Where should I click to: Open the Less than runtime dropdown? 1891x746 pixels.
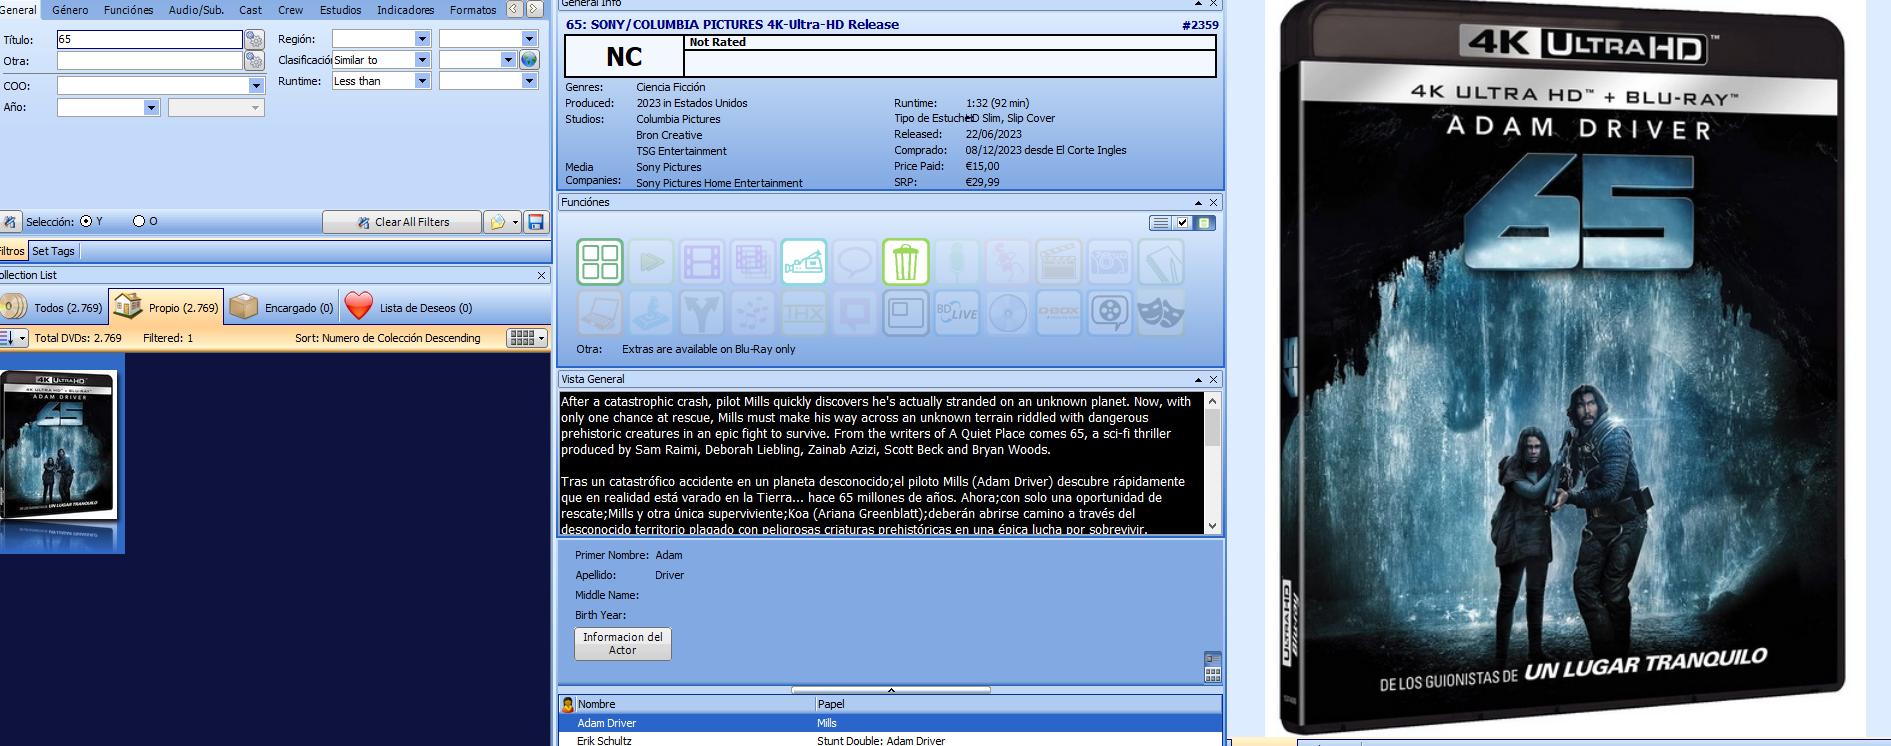(x=422, y=81)
